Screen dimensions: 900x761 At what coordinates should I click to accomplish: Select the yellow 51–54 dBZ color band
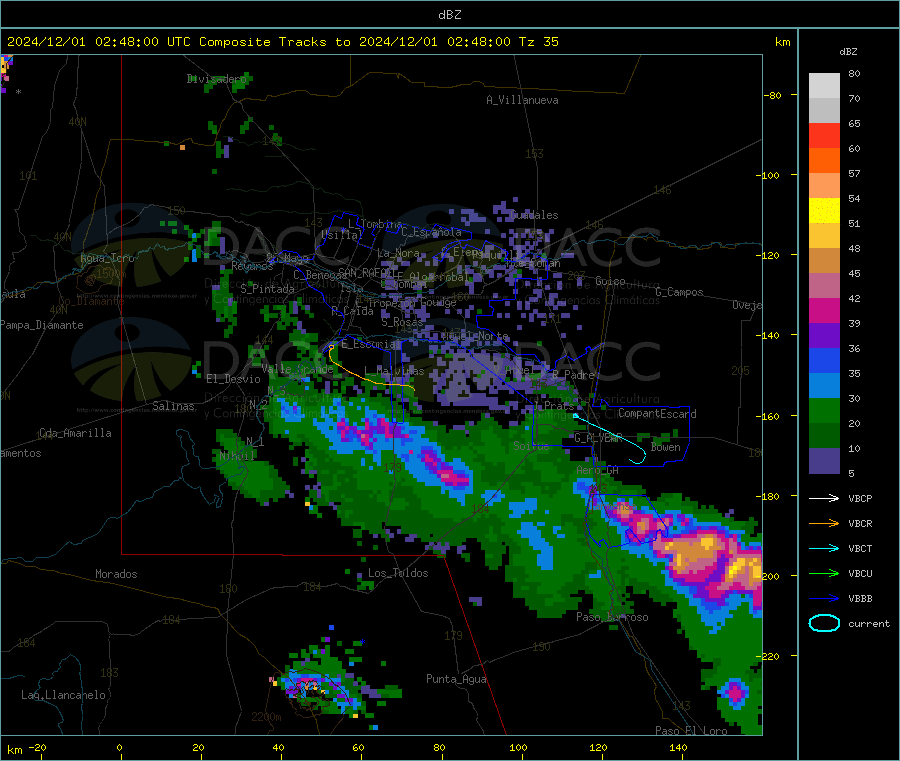coord(824,211)
